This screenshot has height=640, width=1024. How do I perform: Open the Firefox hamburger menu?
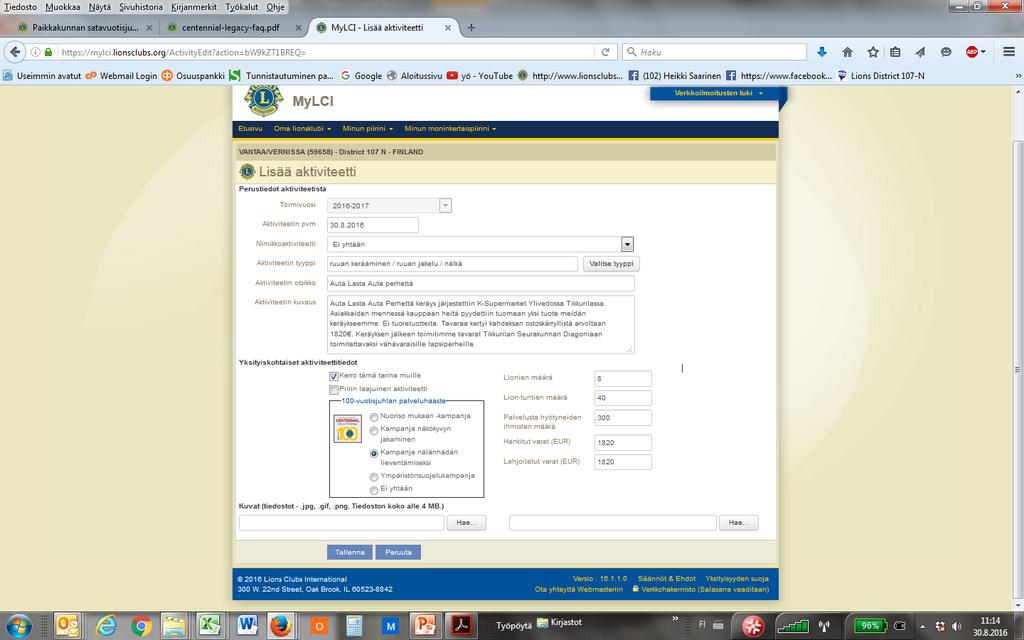(1008, 52)
